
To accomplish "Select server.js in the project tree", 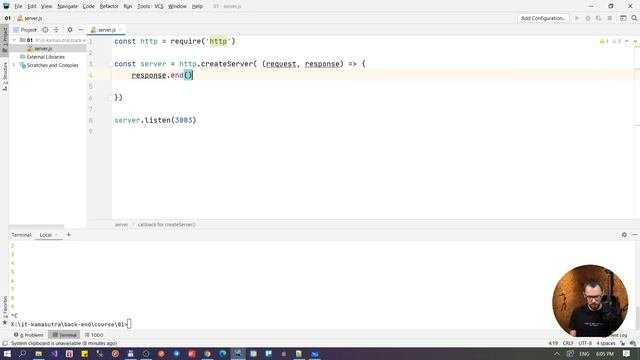I will click(43, 49).
